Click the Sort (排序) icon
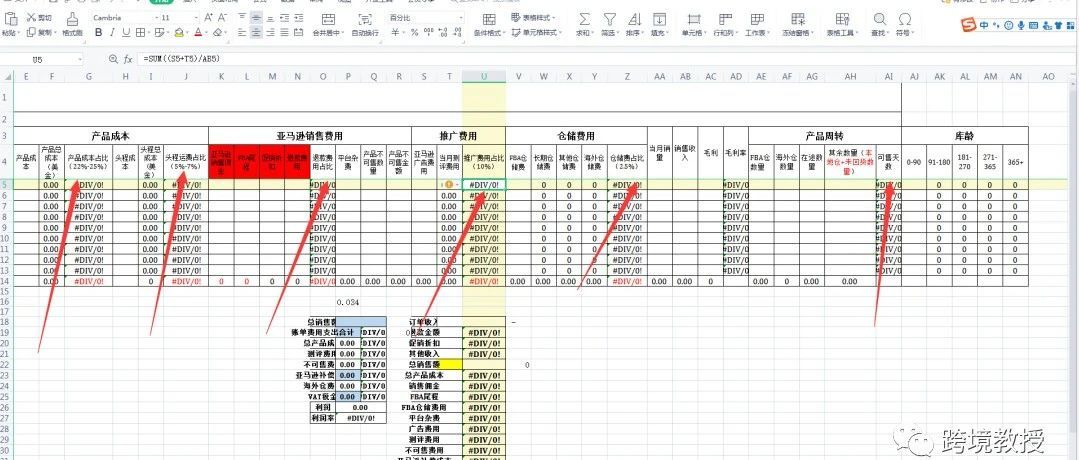This screenshot has width=1079, height=460. click(x=634, y=19)
